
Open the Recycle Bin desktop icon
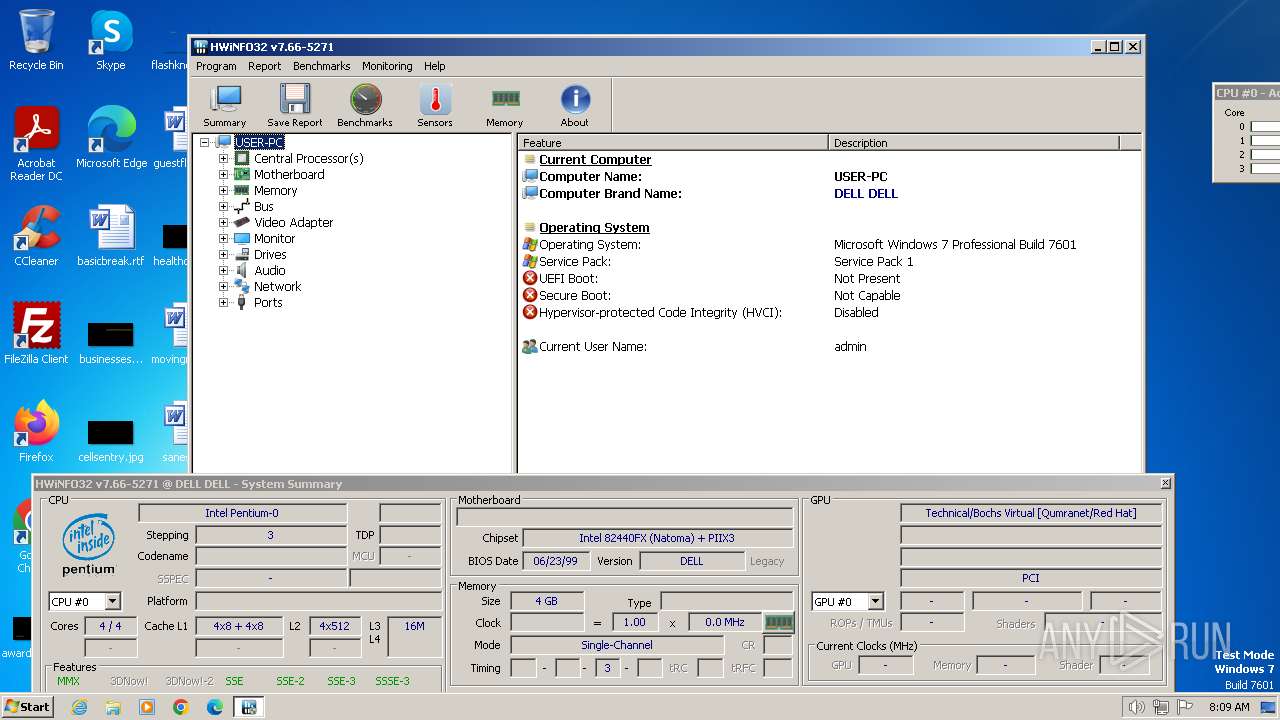tap(36, 40)
